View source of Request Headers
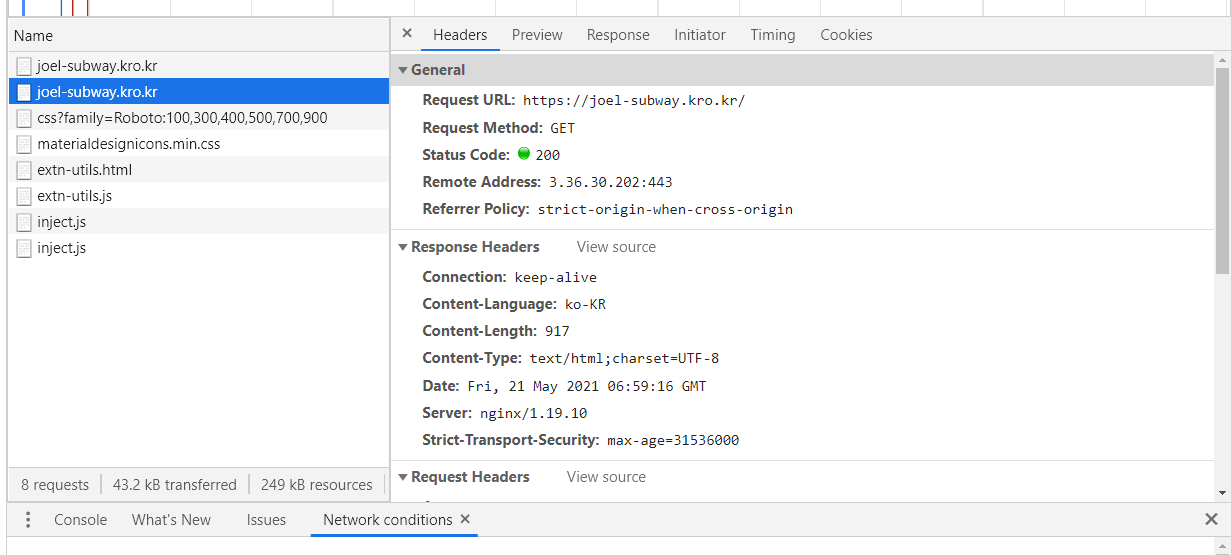Image resolution: width=1231 pixels, height=555 pixels. (606, 477)
